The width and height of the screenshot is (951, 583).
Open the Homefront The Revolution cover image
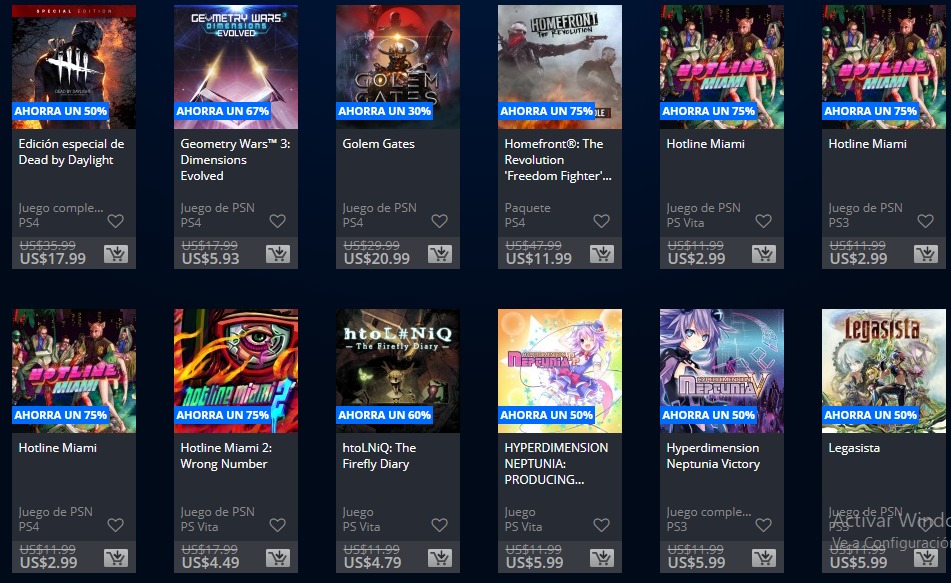pyautogui.click(x=560, y=67)
